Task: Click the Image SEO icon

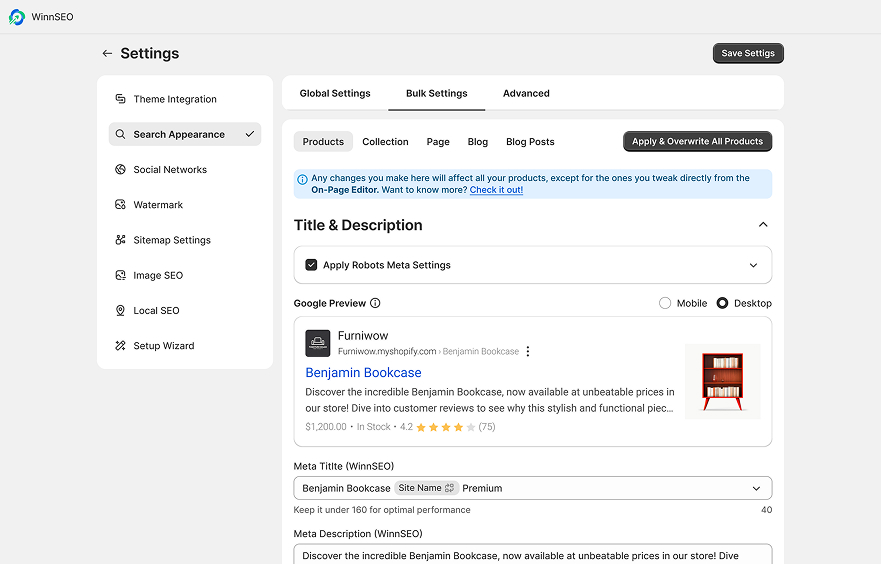Action: point(120,275)
